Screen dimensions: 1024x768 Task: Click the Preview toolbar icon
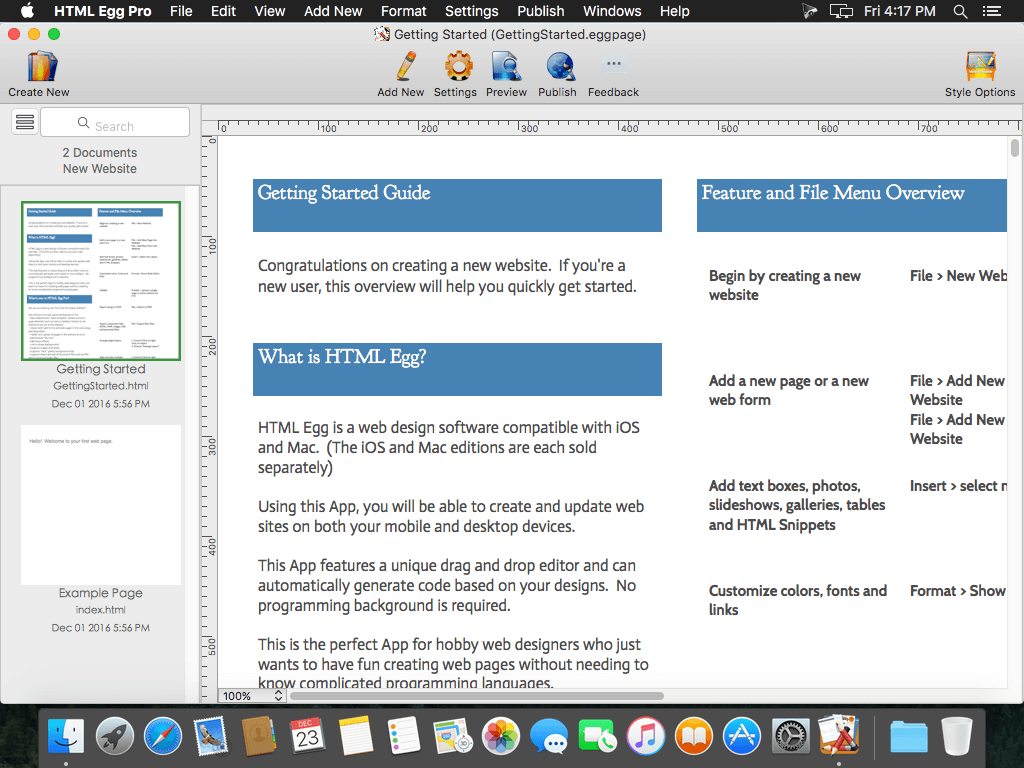(x=507, y=67)
